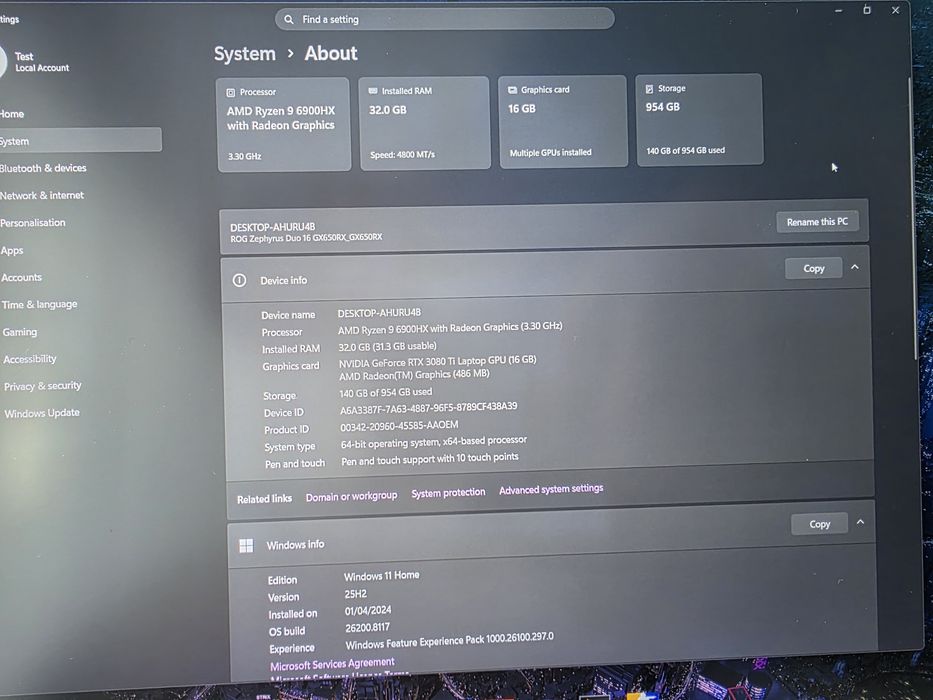Open Advanced system settings link
Screen dimensions: 933x700
551,489
